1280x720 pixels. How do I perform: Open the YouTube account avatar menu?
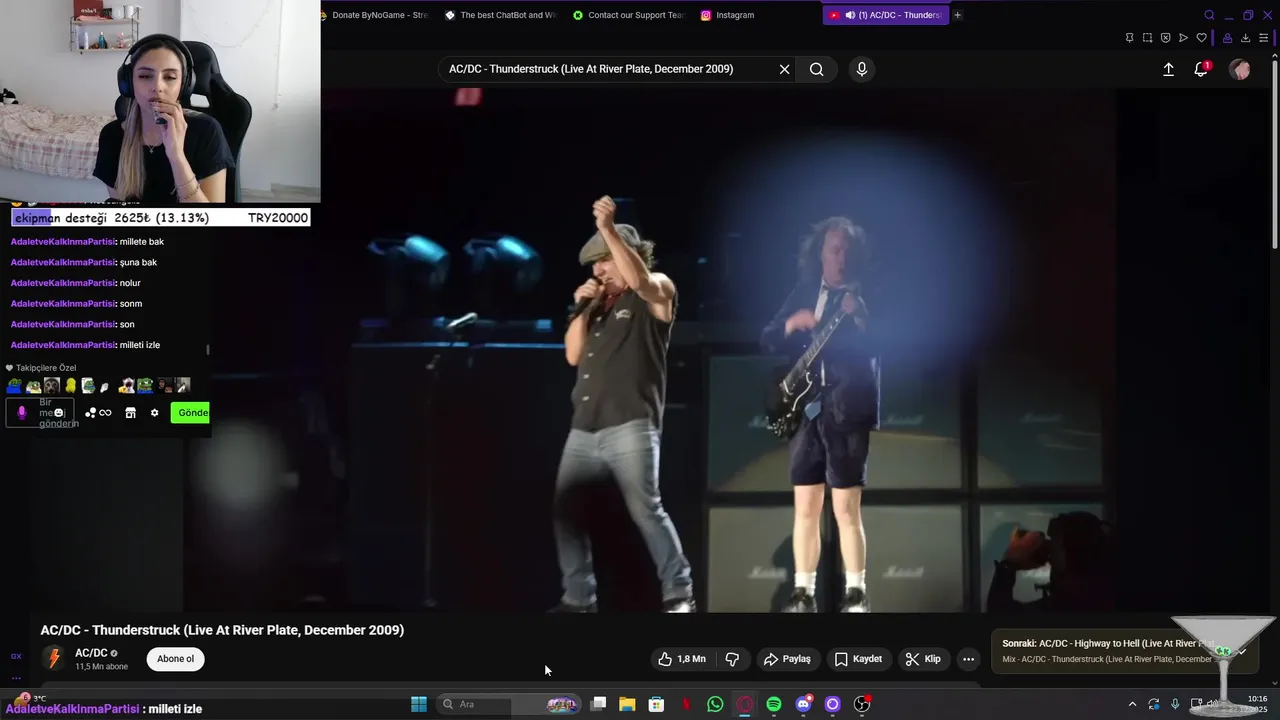1239,69
